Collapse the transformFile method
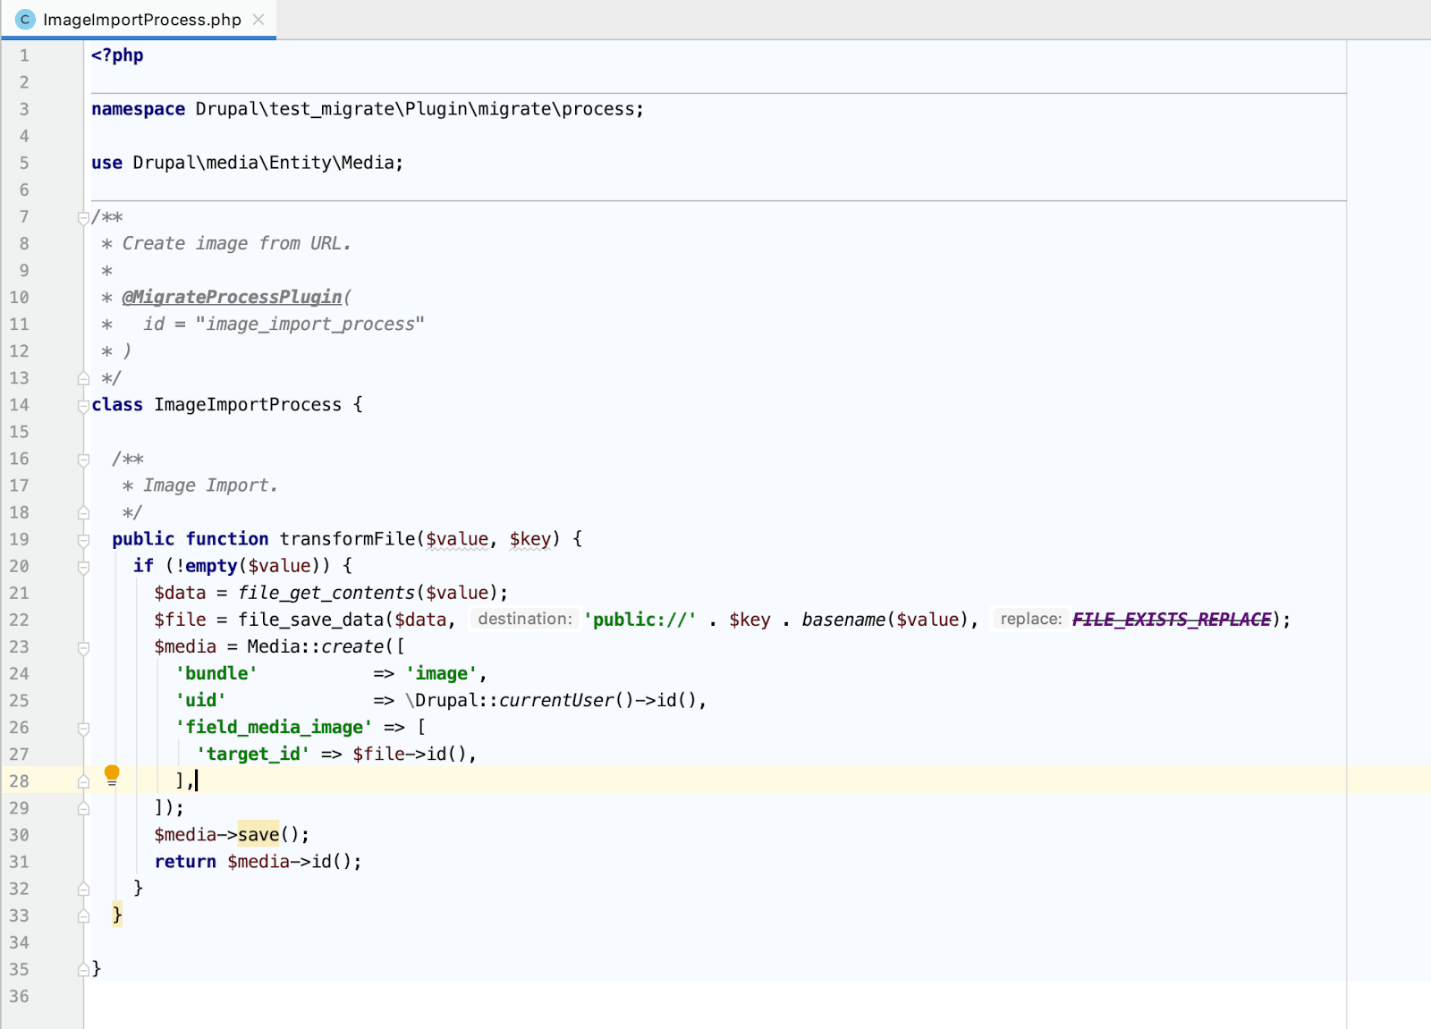The image size is (1431, 1029). (x=83, y=539)
